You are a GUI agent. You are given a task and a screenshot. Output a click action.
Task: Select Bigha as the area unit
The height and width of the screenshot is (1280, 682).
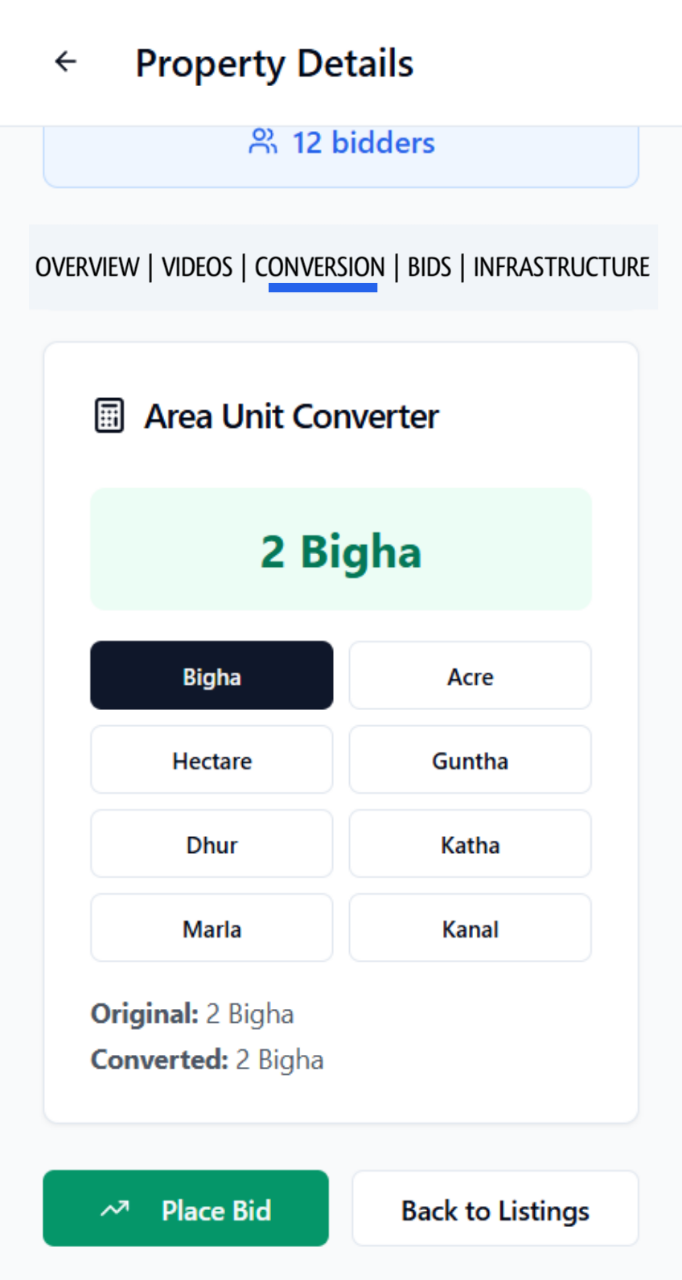[x=212, y=676]
